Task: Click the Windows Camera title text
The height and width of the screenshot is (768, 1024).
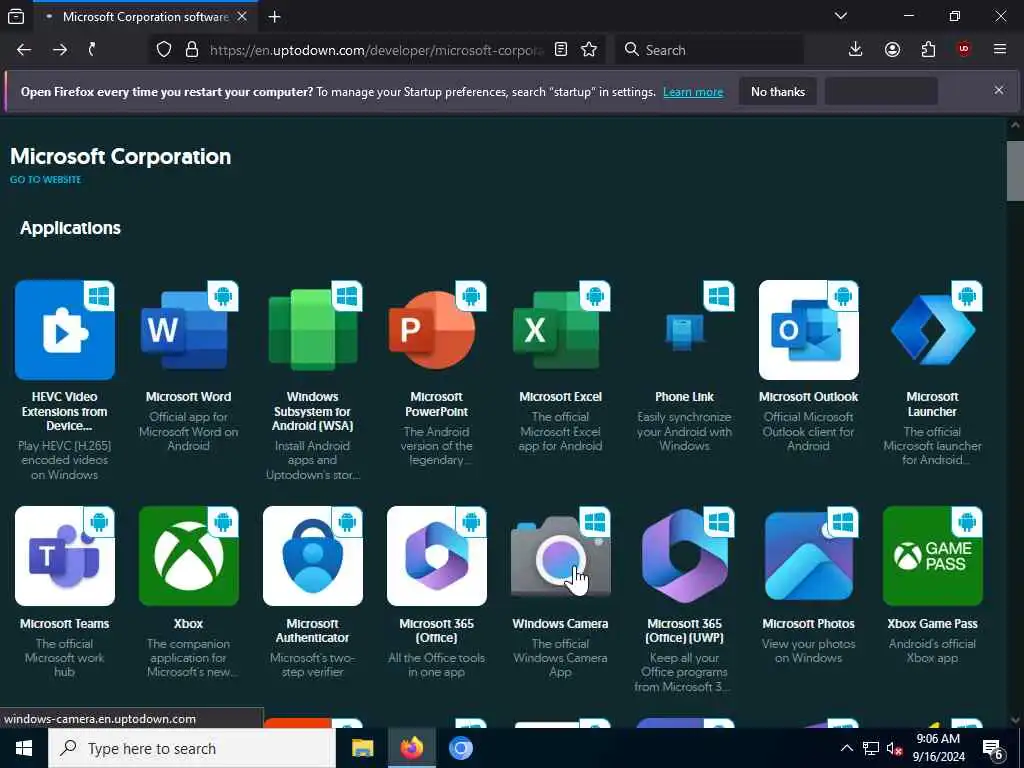Action: (x=560, y=624)
